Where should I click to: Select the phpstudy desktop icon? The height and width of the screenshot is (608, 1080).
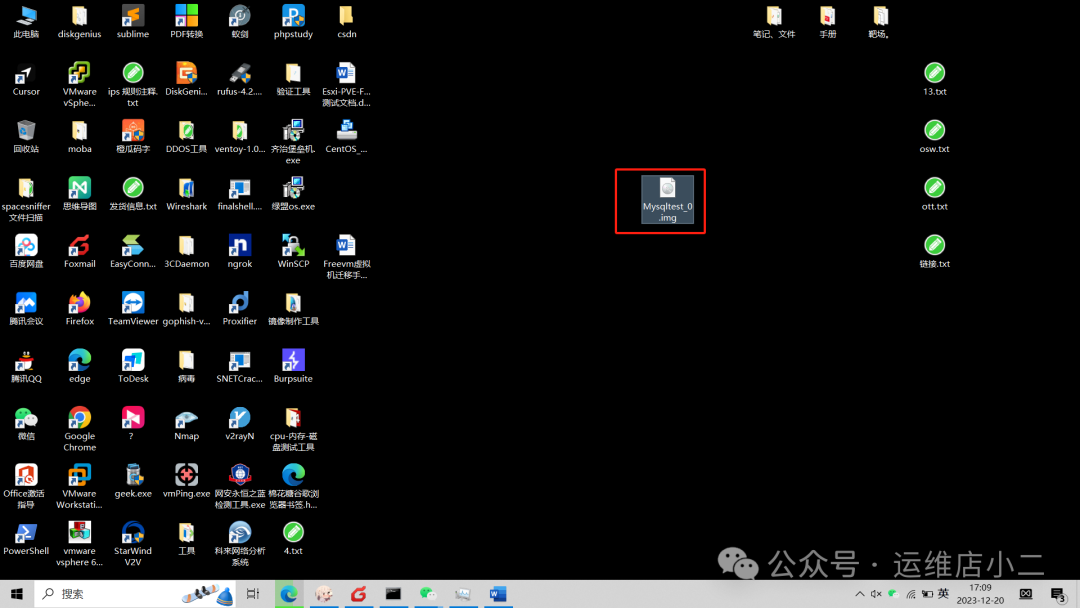coord(293,22)
